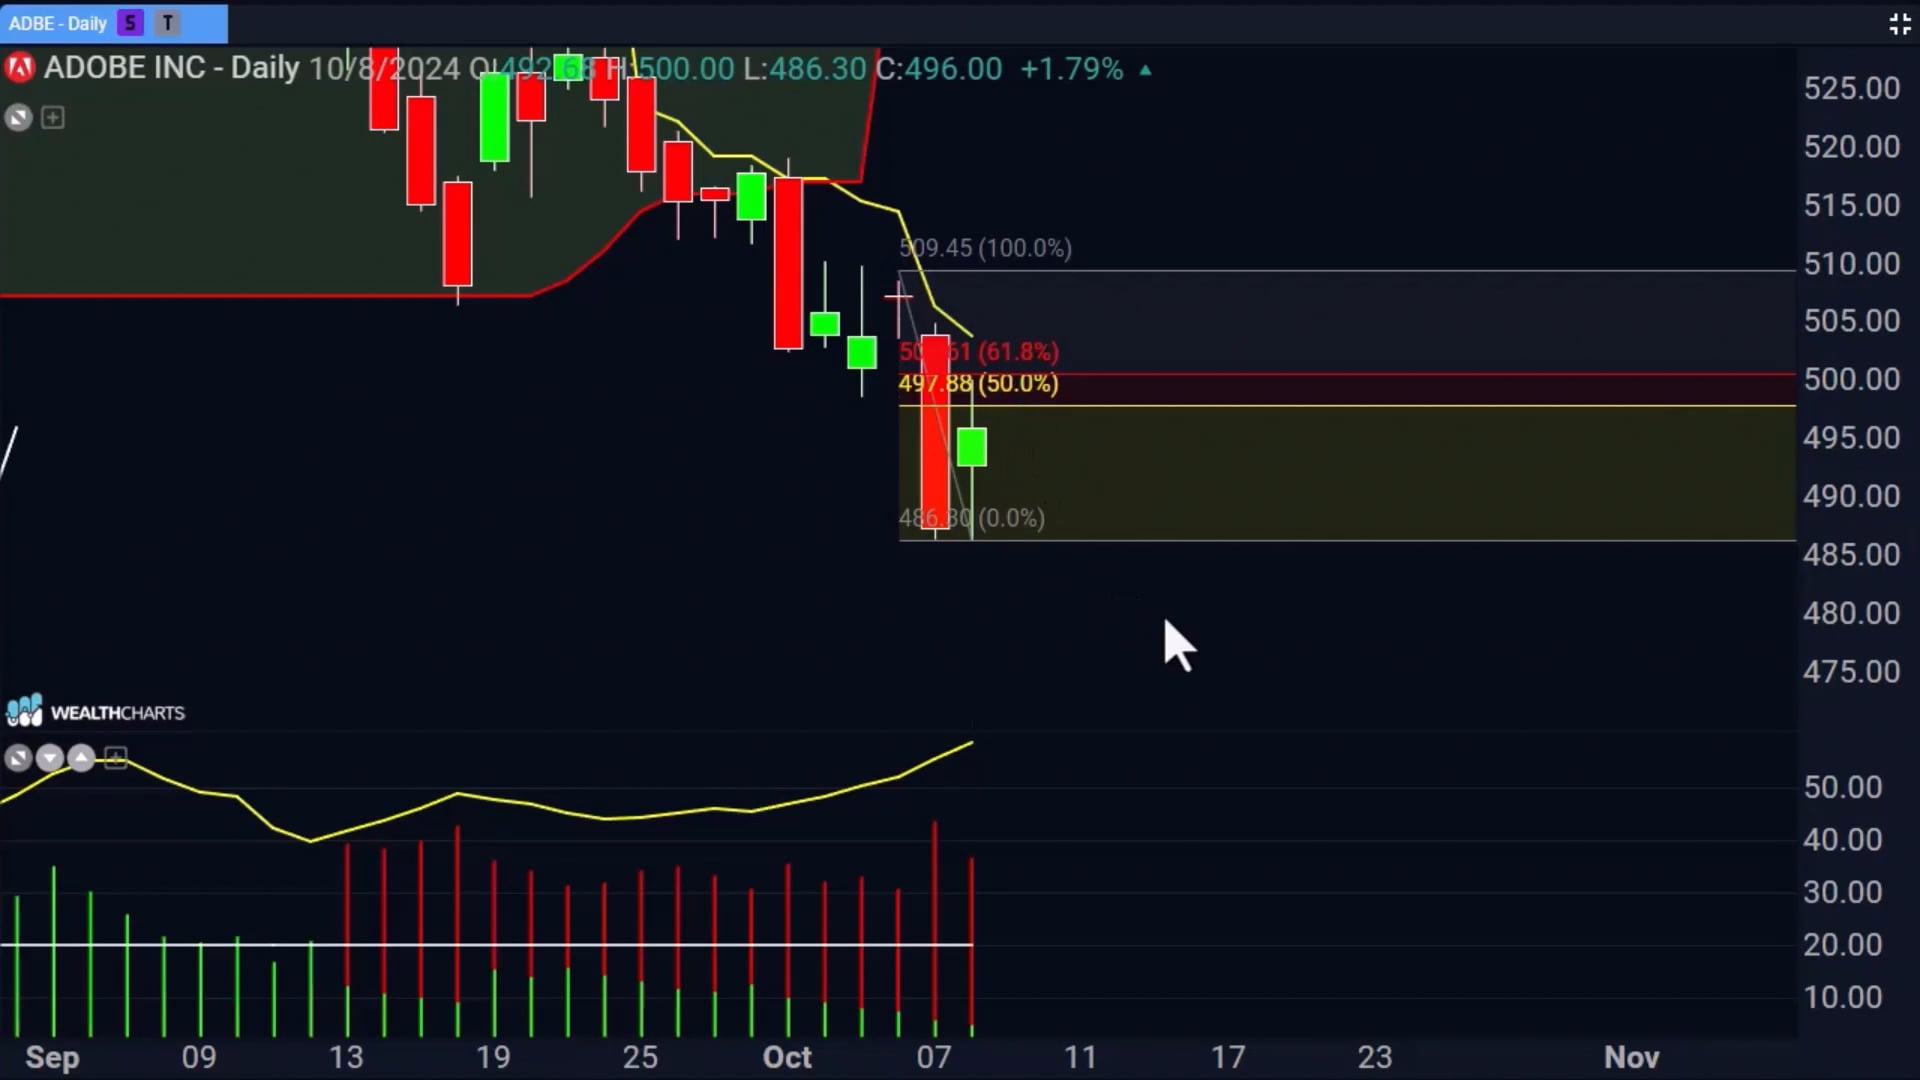Click the purple S badge on the tab

pos(130,23)
